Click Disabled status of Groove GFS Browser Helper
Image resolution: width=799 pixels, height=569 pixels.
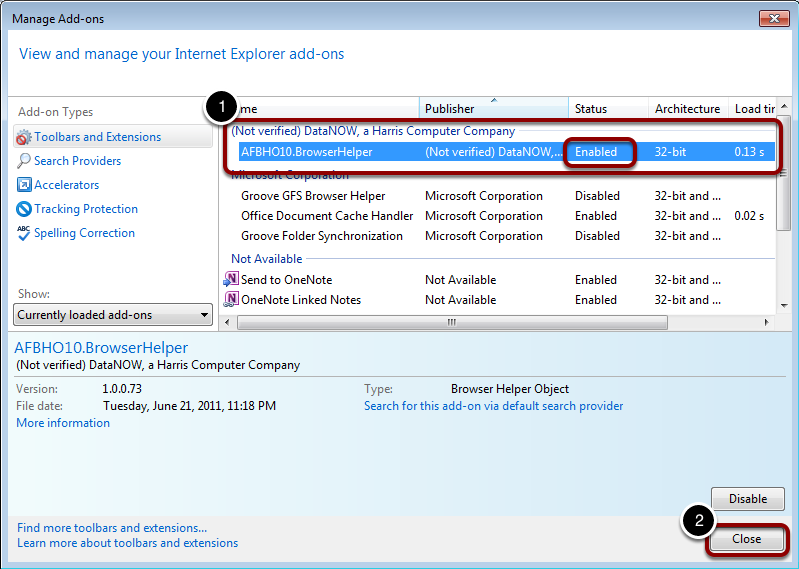click(x=597, y=196)
